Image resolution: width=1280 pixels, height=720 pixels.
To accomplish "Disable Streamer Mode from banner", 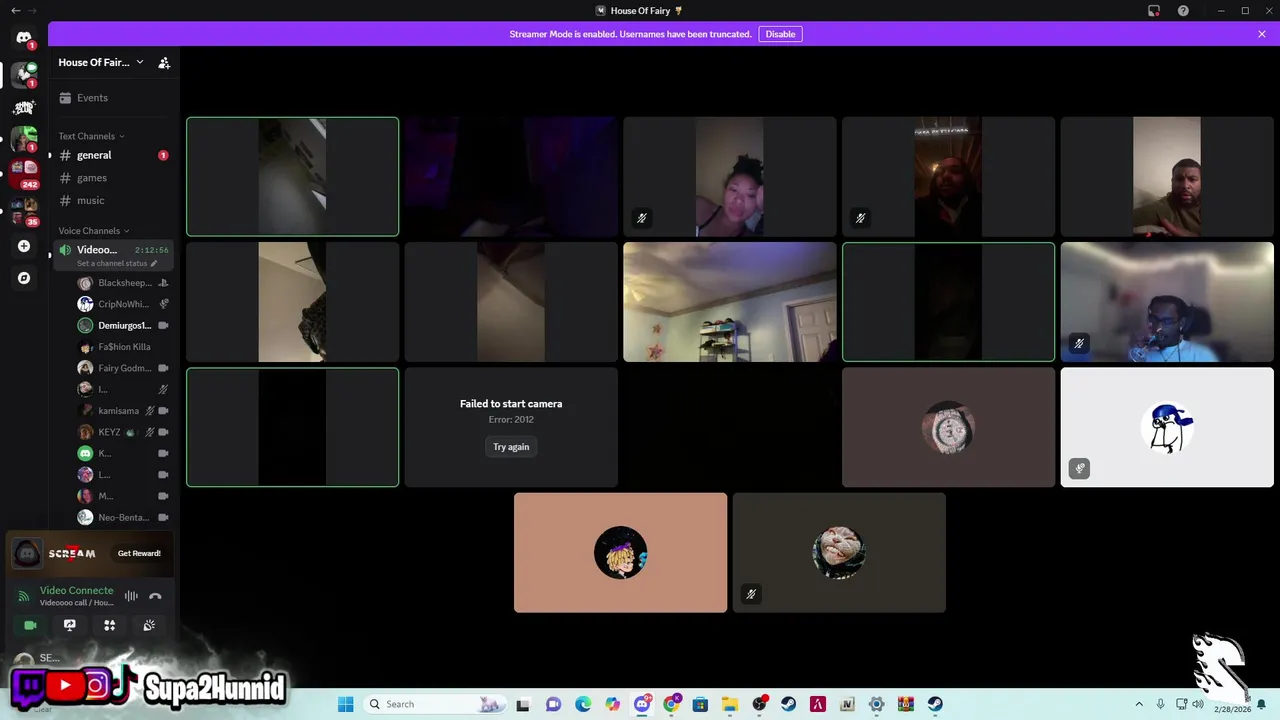I will 780,34.
